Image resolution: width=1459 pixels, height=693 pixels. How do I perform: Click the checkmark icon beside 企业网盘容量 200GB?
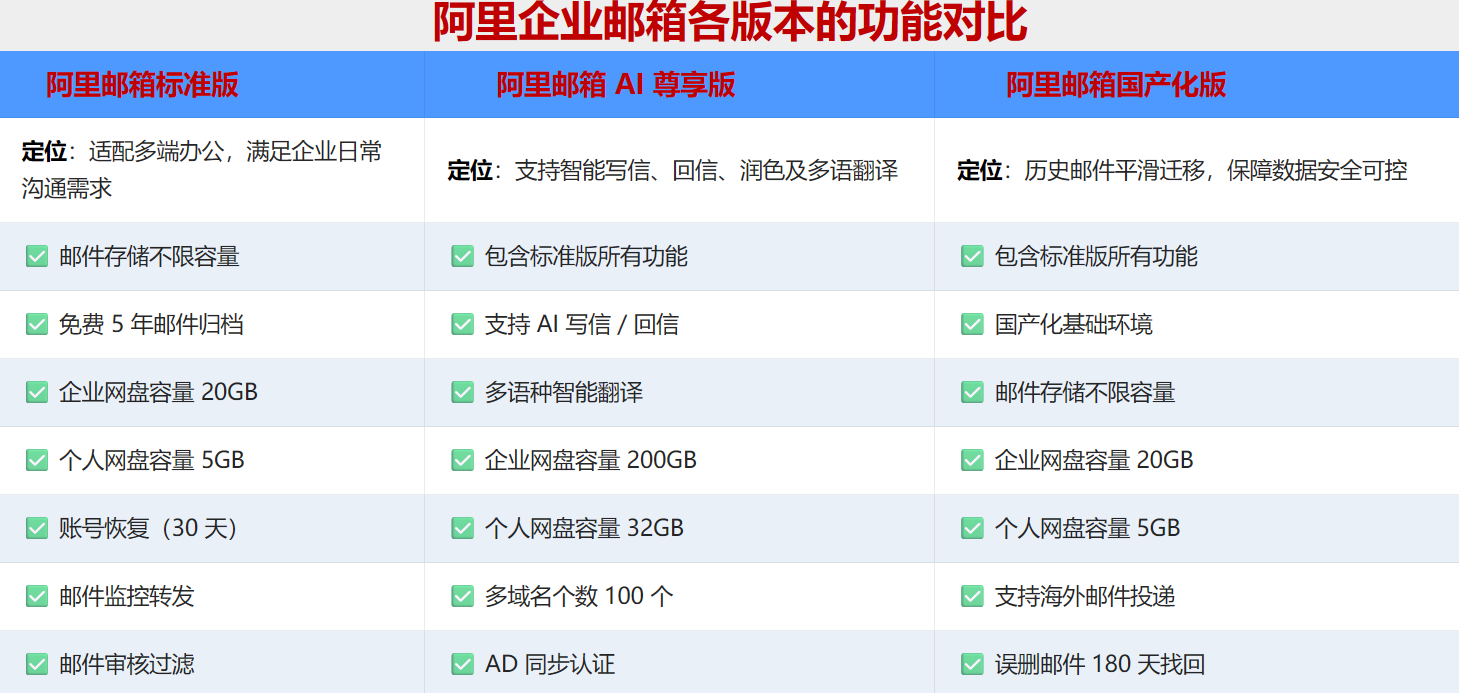462,460
